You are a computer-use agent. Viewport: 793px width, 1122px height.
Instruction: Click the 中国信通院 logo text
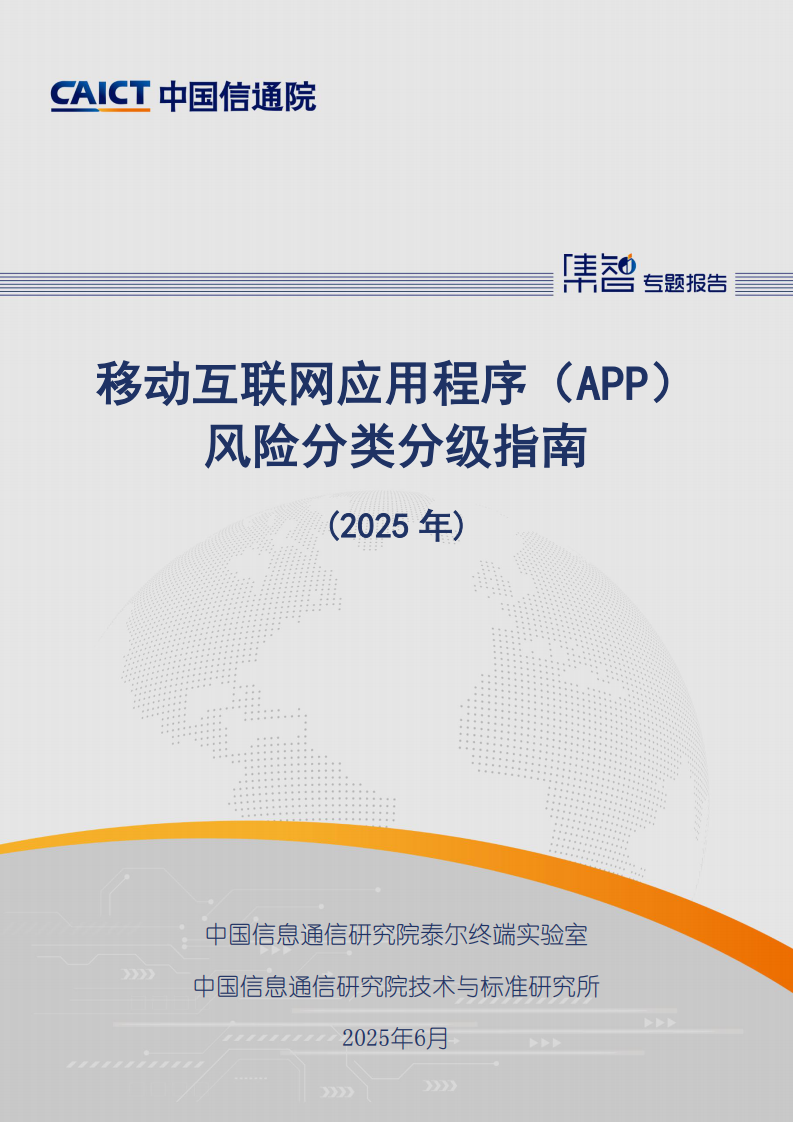tap(238, 97)
